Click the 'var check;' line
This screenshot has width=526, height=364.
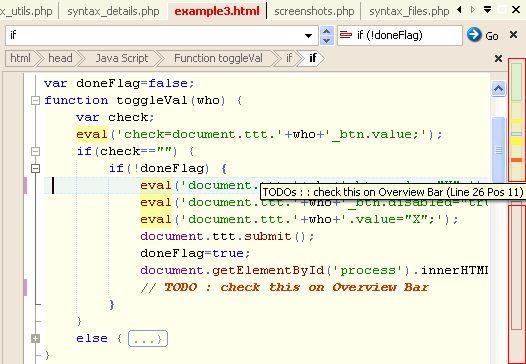click(115, 117)
